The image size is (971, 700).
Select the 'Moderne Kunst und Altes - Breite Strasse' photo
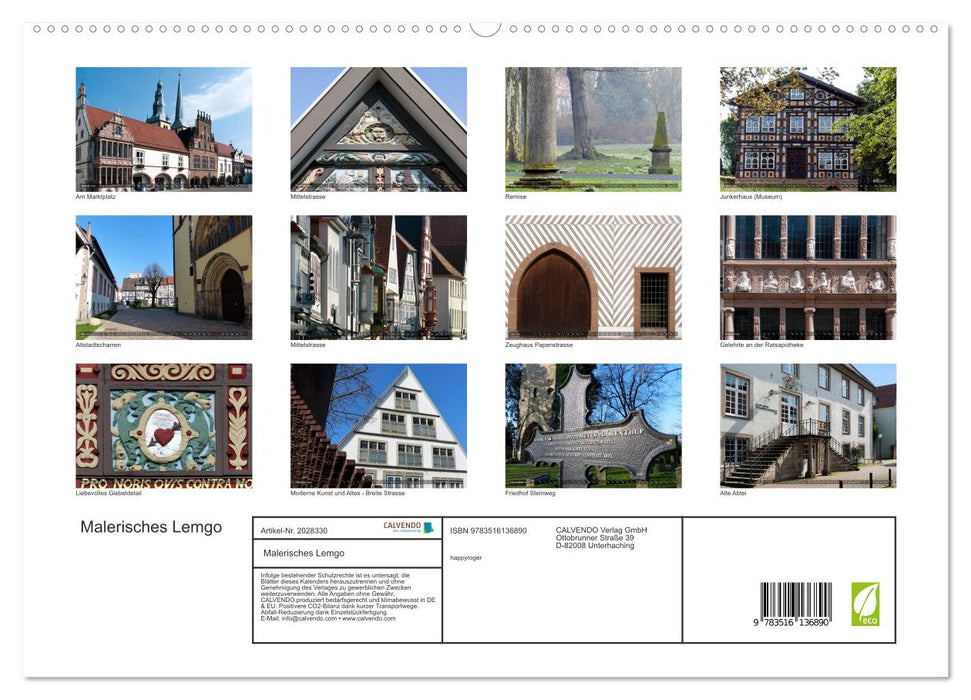[x=376, y=424]
